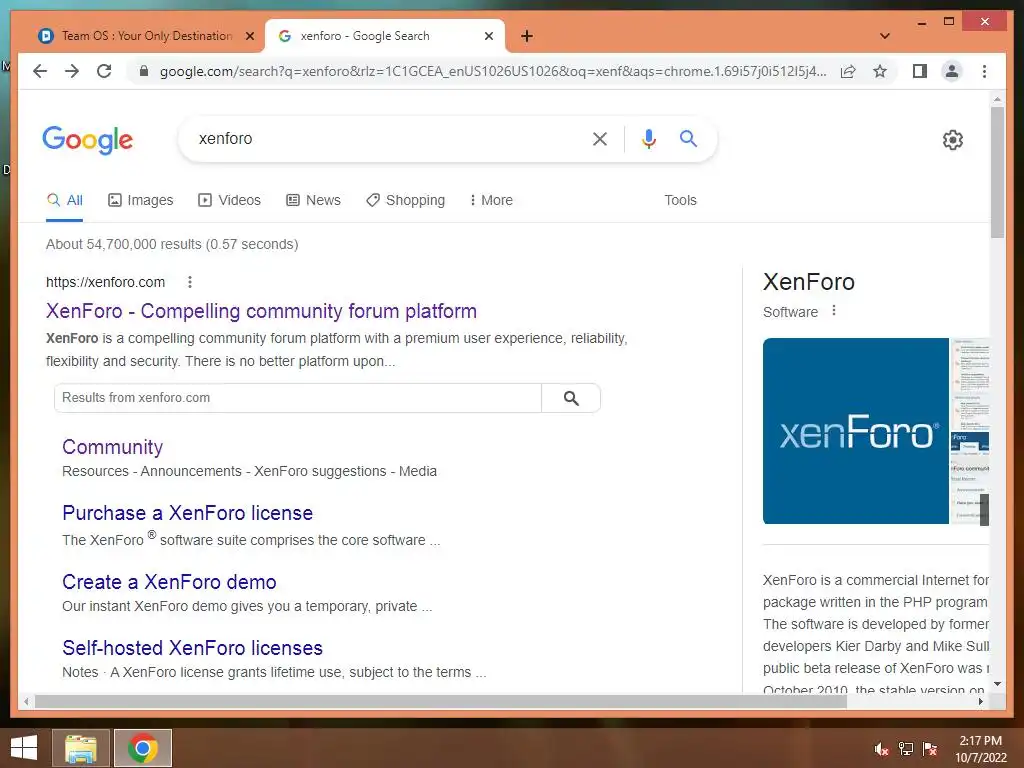This screenshot has width=1024, height=768.
Task: Share this page with the share icon
Action: (848, 71)
